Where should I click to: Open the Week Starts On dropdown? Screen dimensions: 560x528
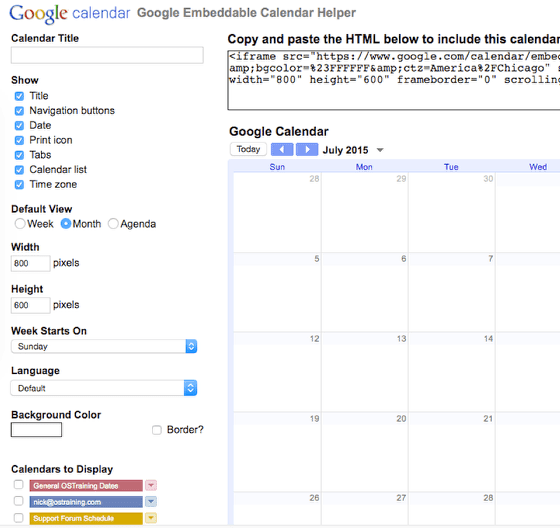pos(104,346)
